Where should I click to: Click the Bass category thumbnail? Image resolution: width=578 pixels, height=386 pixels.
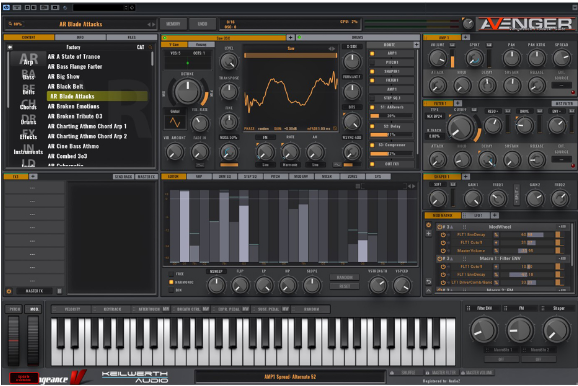coord(29,75)
